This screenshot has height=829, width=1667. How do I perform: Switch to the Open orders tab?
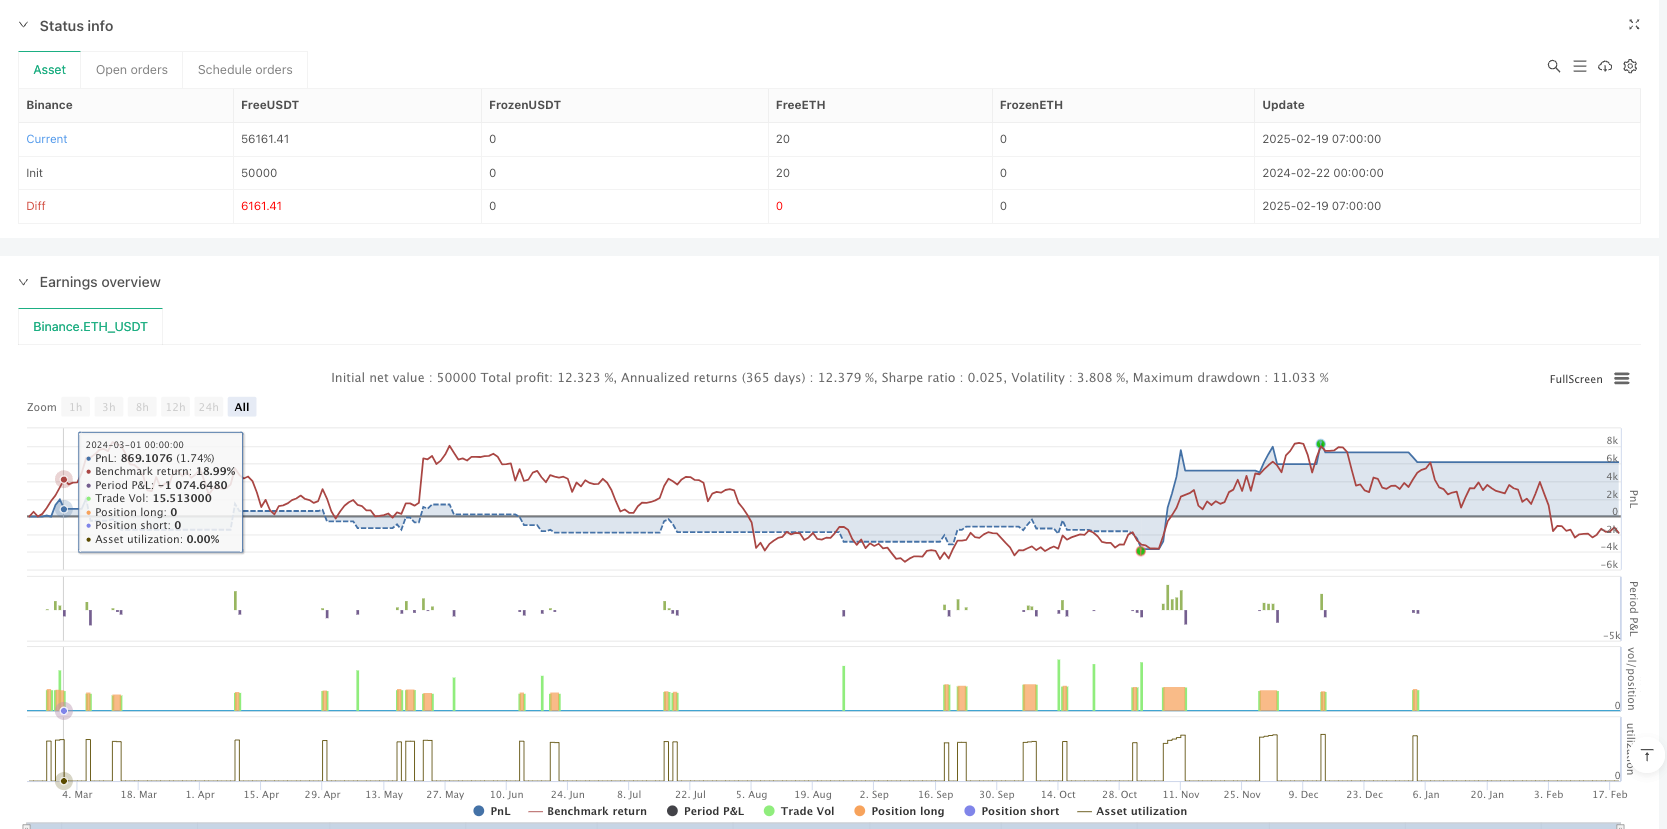click(x=131, y=70)
